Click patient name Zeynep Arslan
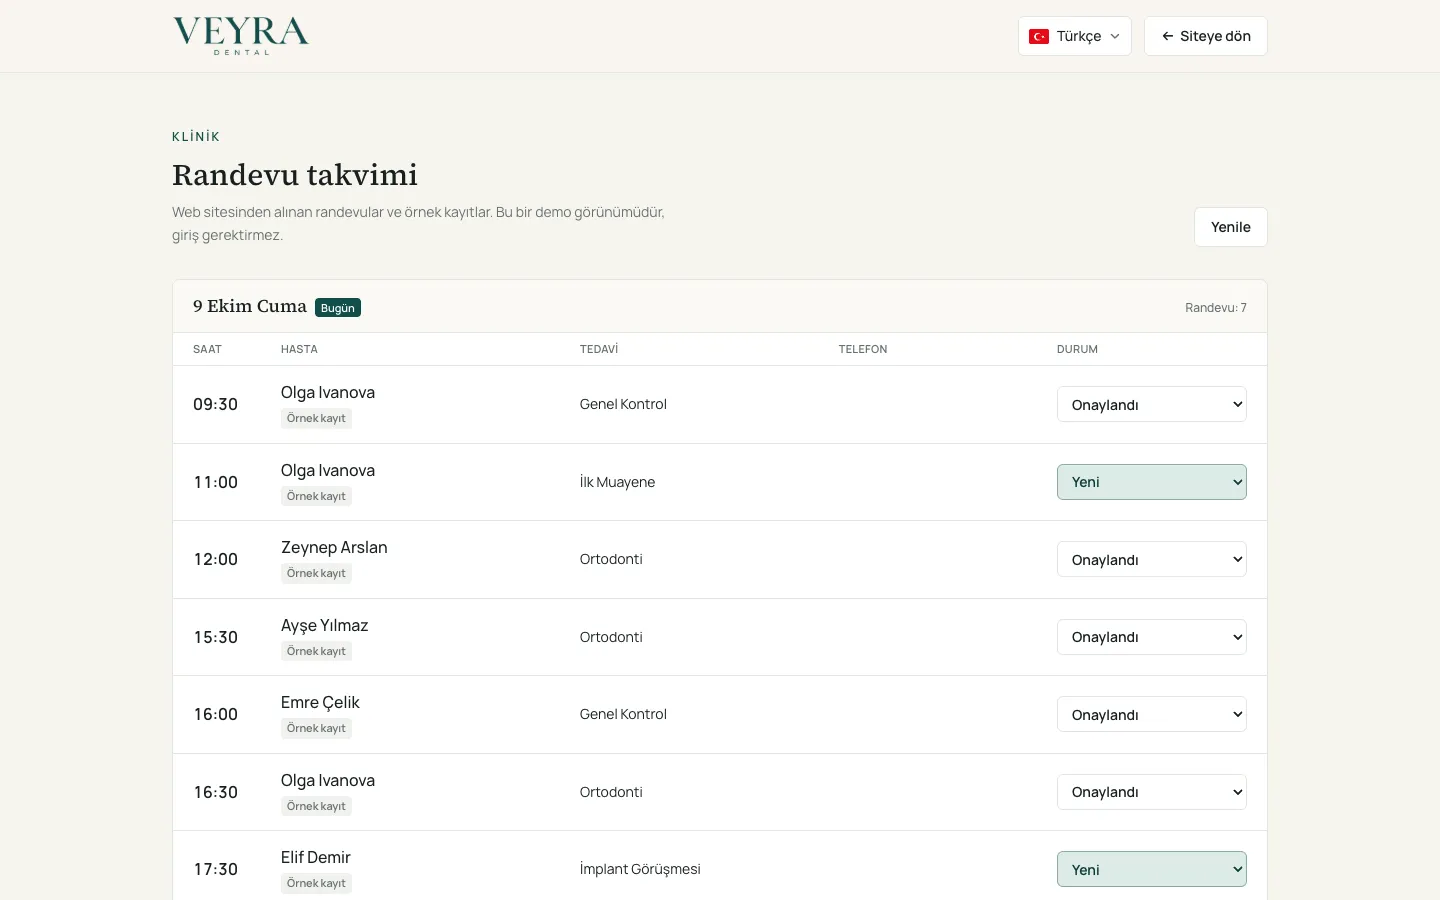Screen dimensions: 1440x900 pyautogui.click(x=334, y=548)
